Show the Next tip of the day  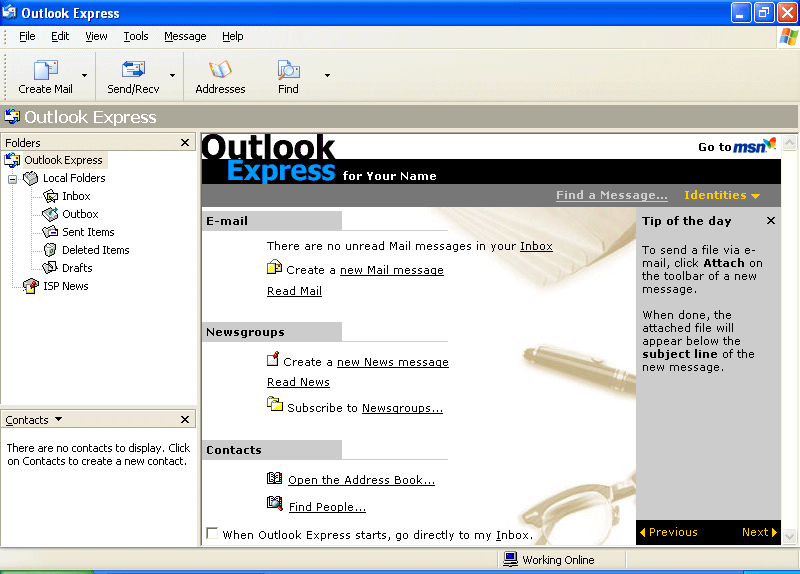coord(759,532)
